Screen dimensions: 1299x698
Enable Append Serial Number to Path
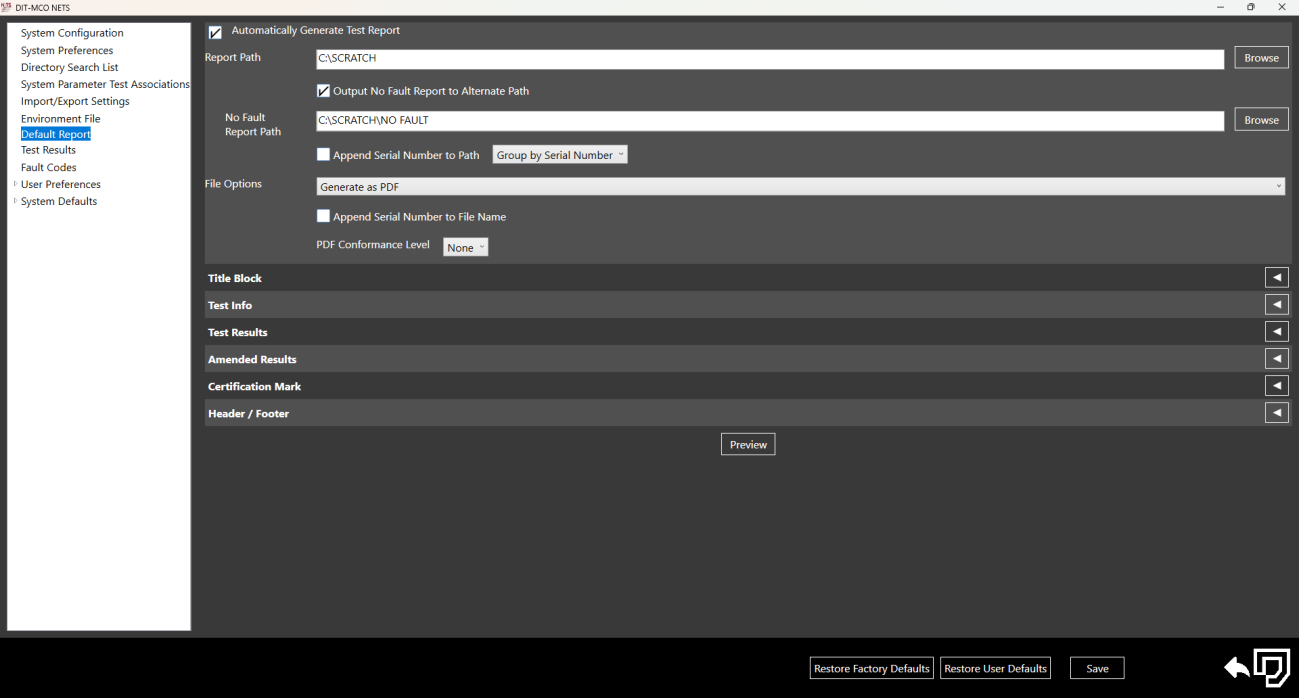323,155
